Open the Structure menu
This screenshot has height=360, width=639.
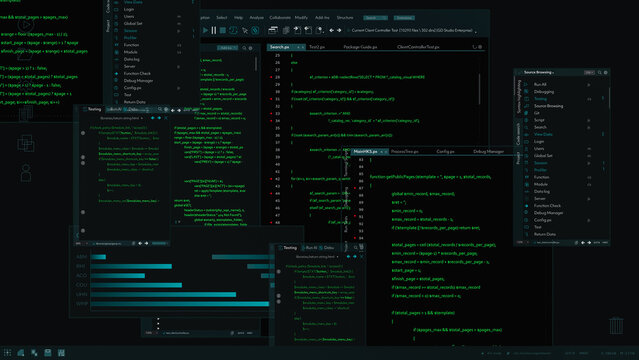pos(345,18)
